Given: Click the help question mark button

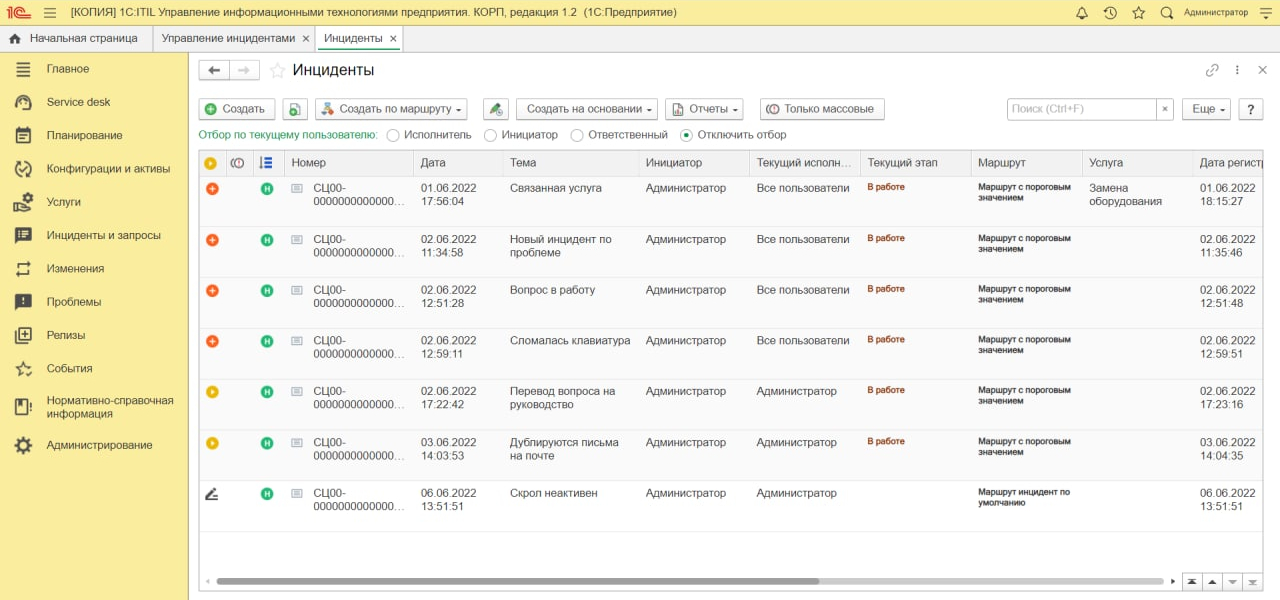Looking at the screenshot, I should pos(1251,109).
